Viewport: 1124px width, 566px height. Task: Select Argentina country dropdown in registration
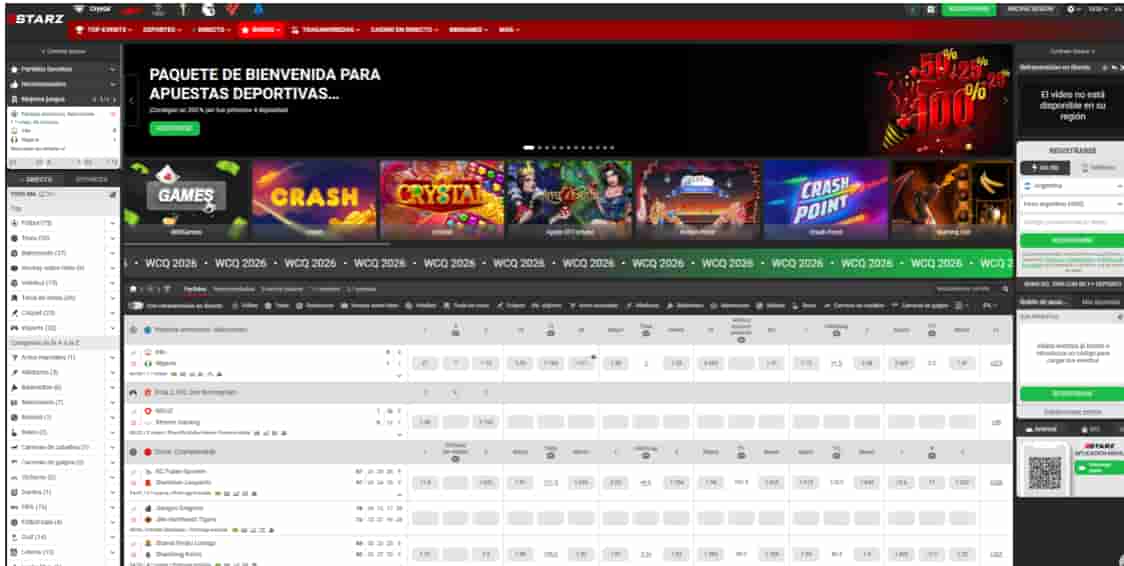tap(1070, 186)
